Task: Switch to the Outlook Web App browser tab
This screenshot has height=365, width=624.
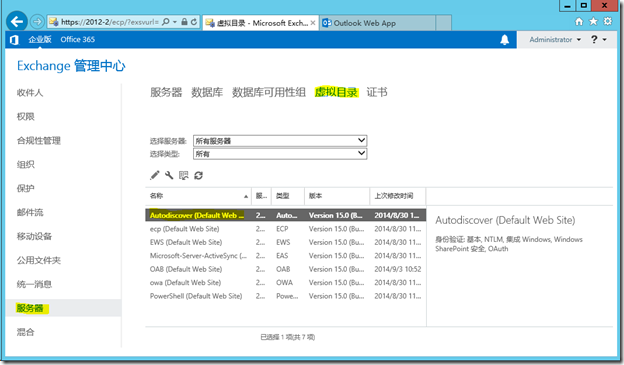Action: point(378,23)
